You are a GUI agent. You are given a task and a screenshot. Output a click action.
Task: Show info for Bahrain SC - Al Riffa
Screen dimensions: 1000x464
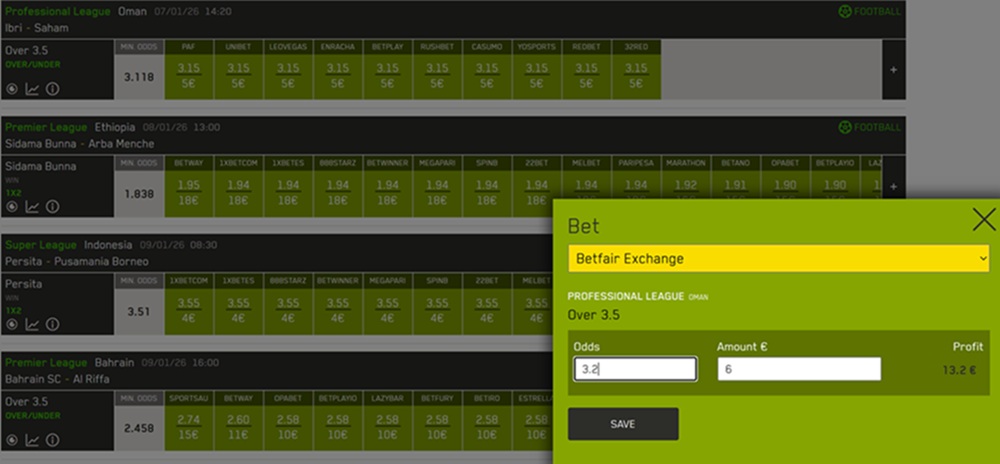tap(52, 440)
